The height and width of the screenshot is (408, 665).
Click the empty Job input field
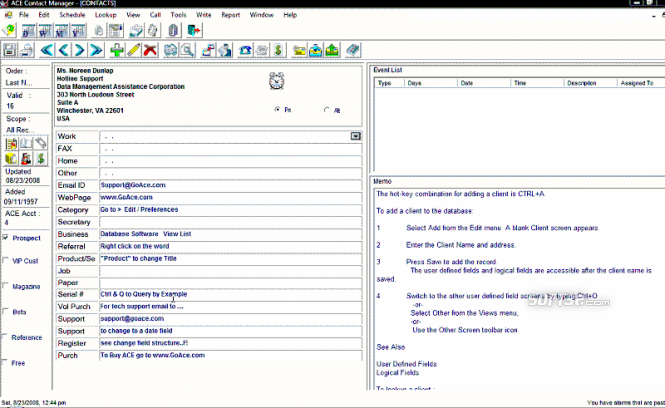click(x=231, y=271)
